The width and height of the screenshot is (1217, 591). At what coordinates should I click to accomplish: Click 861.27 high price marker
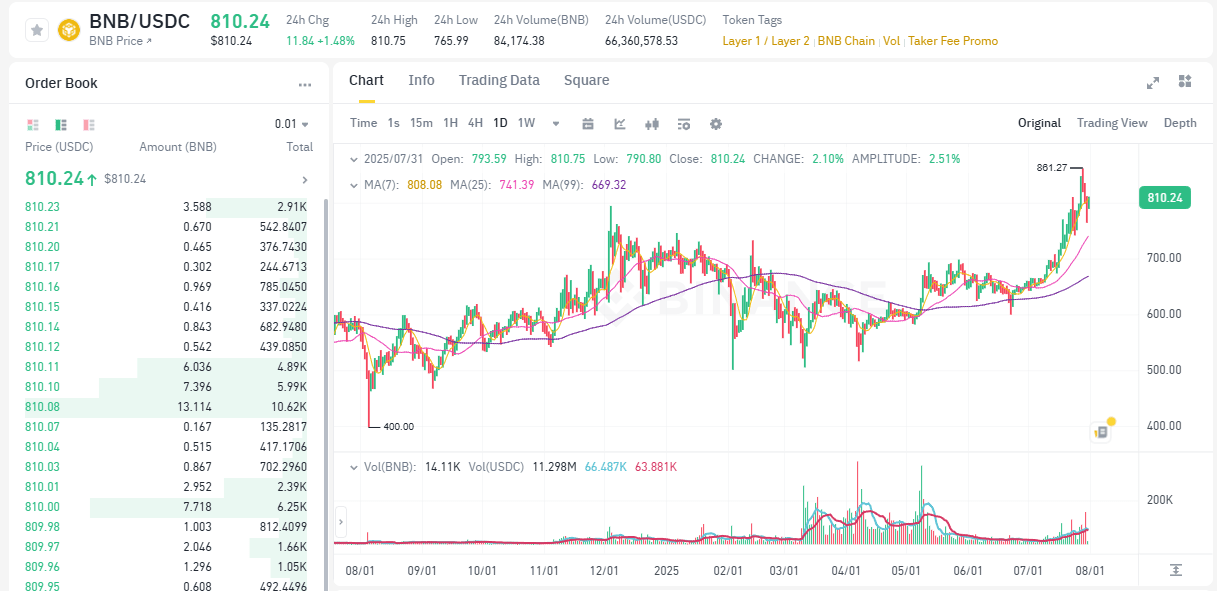pyautogui.click(x=1052, y=168)
